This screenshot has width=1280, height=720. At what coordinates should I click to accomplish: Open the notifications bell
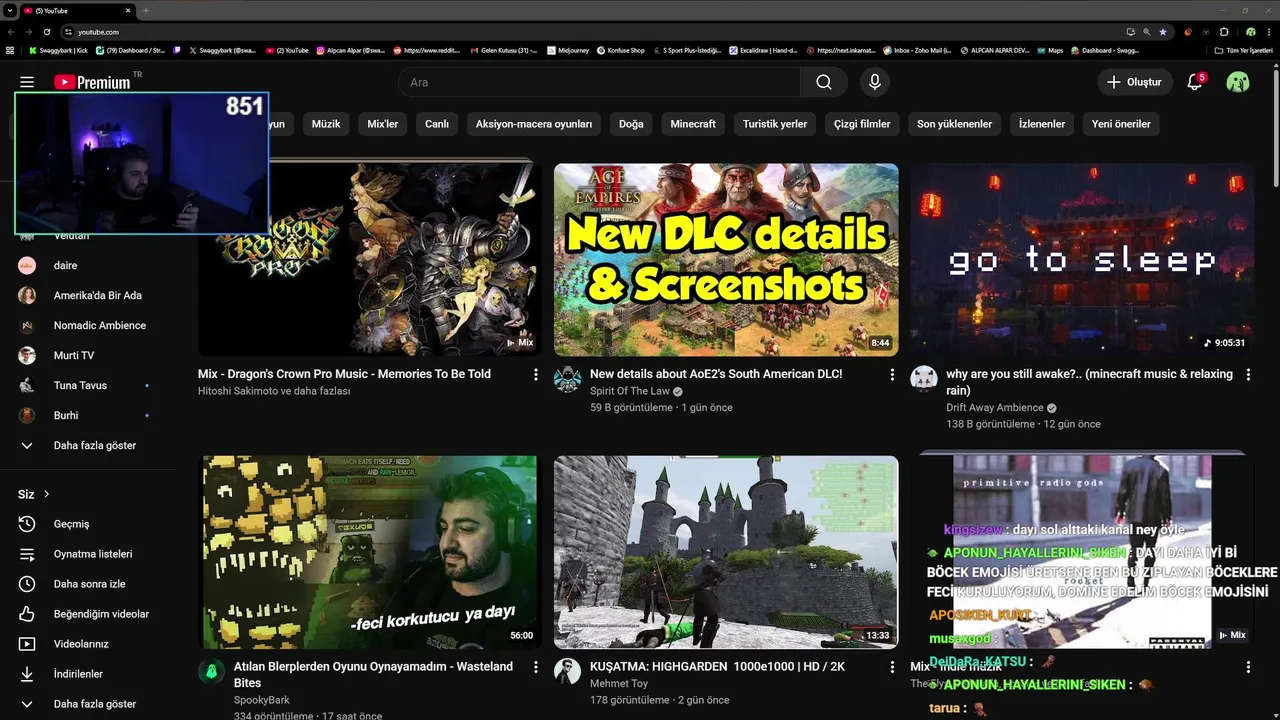click(x=1194, y=82)
